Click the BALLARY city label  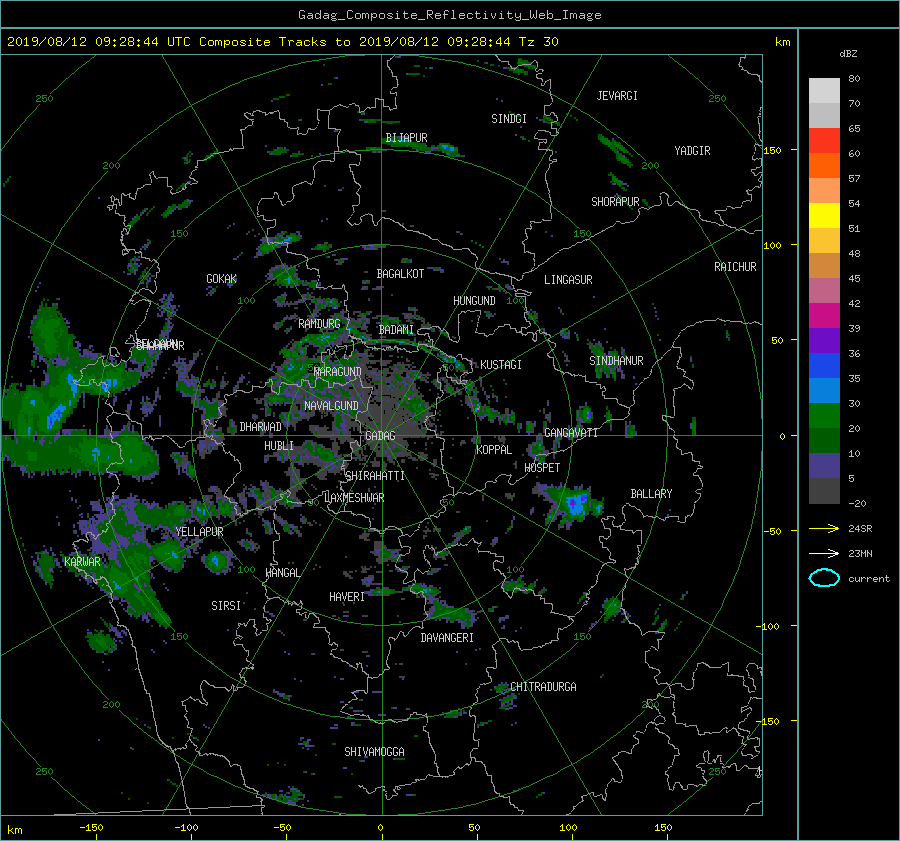point(651,494)
